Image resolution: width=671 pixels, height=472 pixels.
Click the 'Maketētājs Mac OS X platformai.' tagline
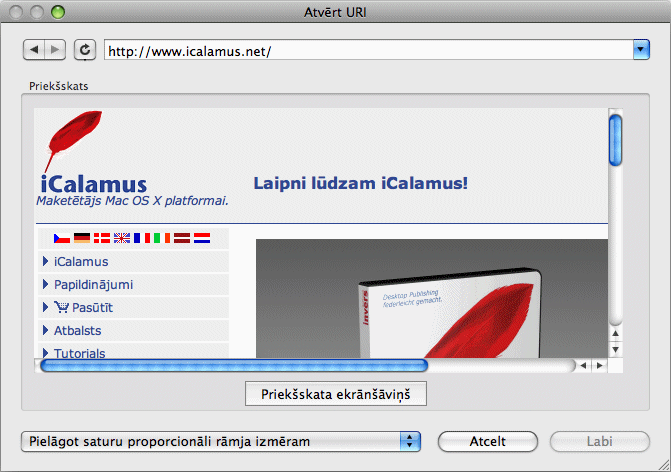(x=132, y=201)
